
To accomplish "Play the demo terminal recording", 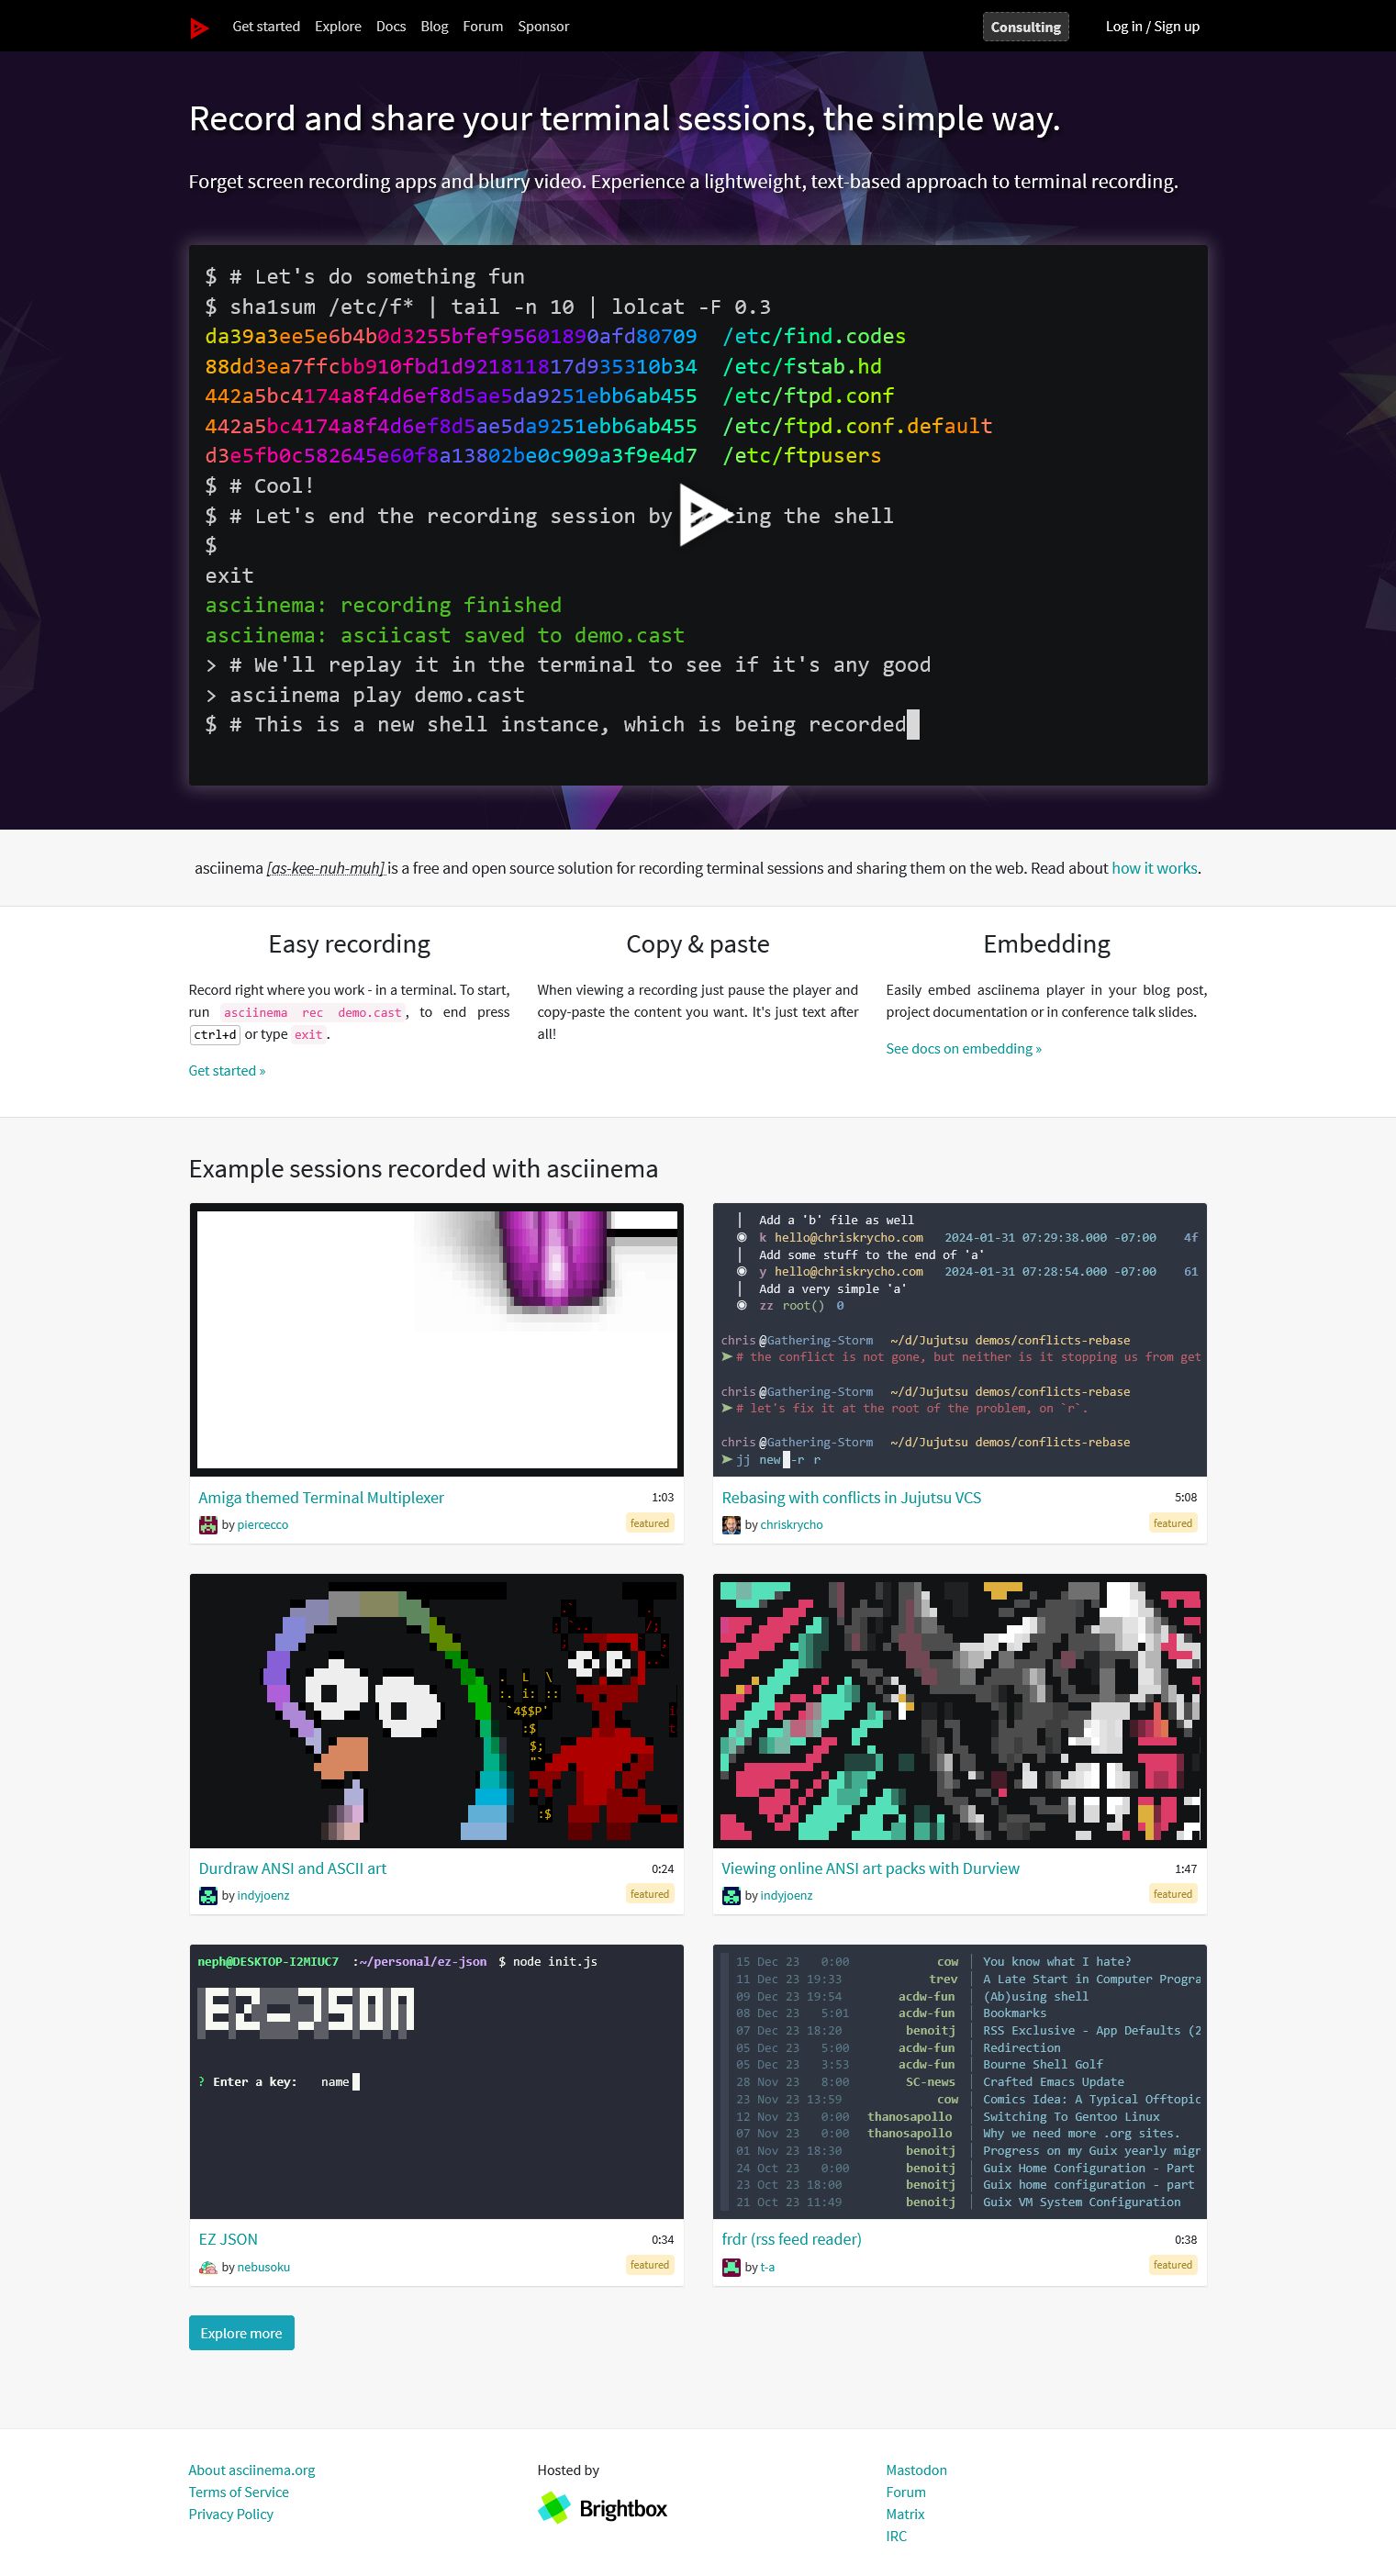I will (x=705, y=515).
